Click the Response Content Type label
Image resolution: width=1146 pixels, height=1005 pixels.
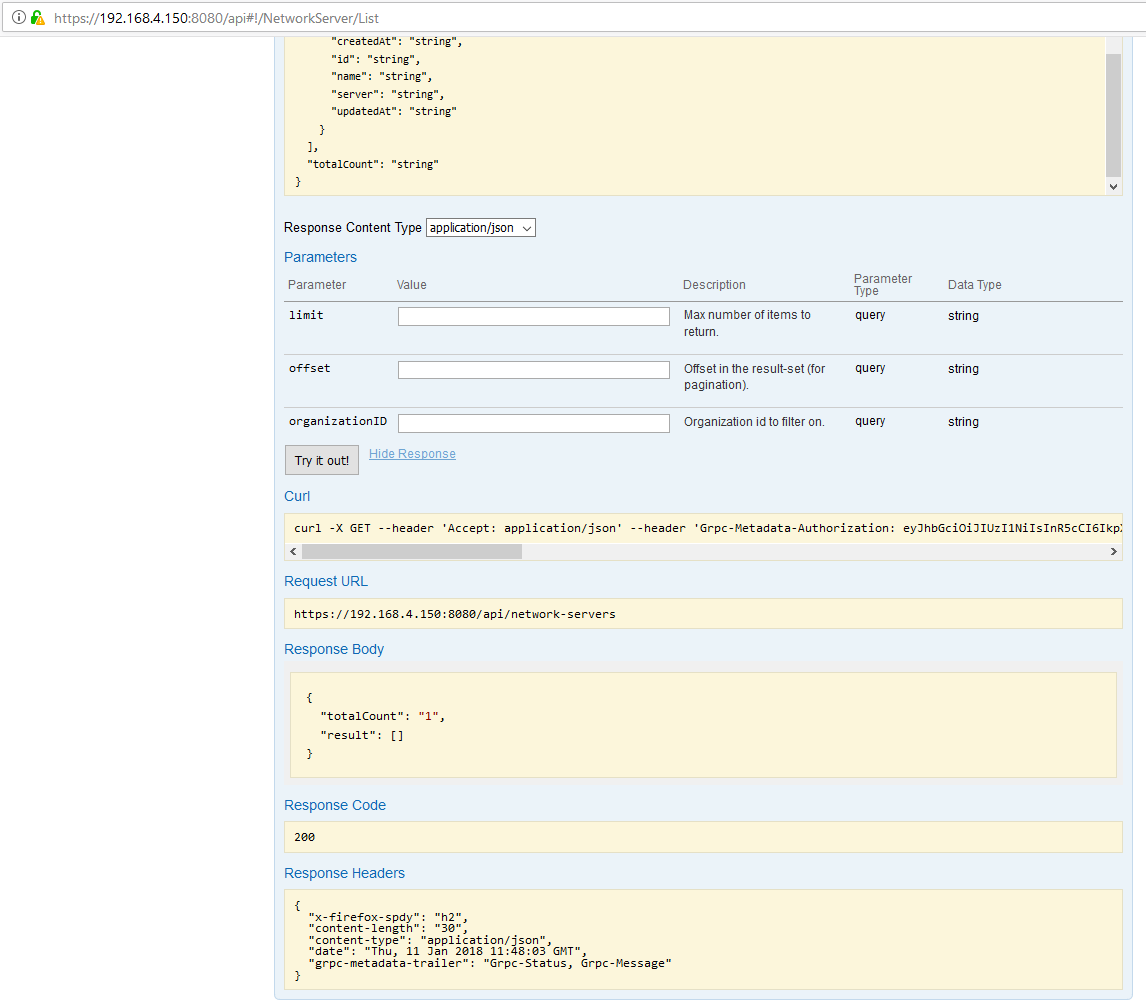pyautogui.click(x=352, y=228)
